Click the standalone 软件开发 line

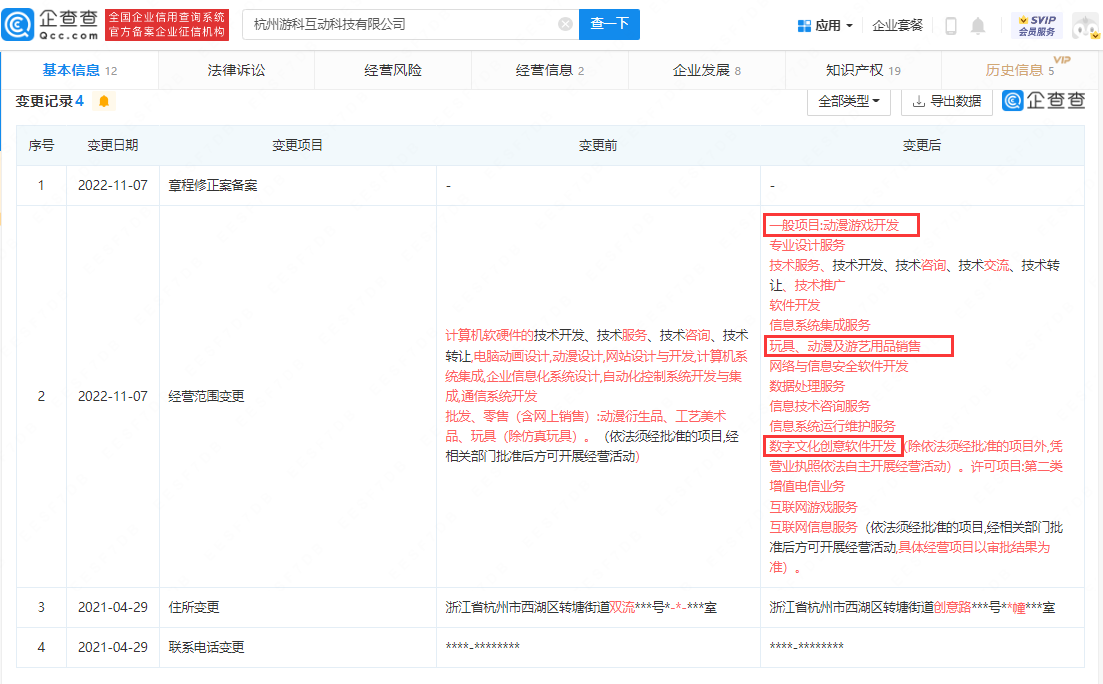tap(794, 305)
